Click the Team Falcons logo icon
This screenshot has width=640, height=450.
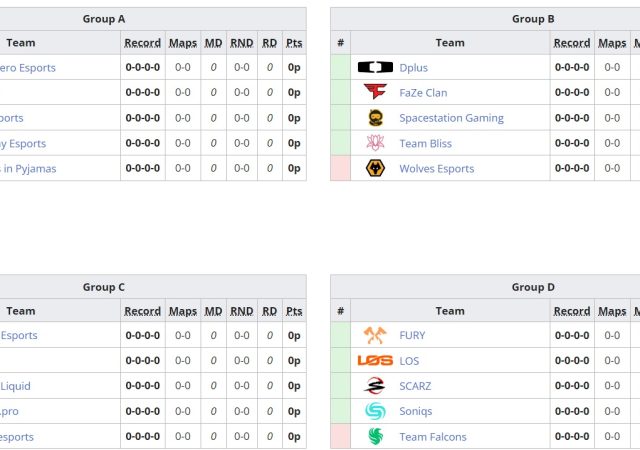(x=375, y=436)
